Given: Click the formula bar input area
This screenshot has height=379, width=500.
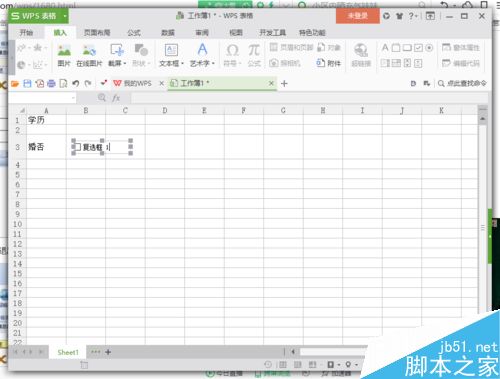Looking at the screenshot, I should [309, 98].
